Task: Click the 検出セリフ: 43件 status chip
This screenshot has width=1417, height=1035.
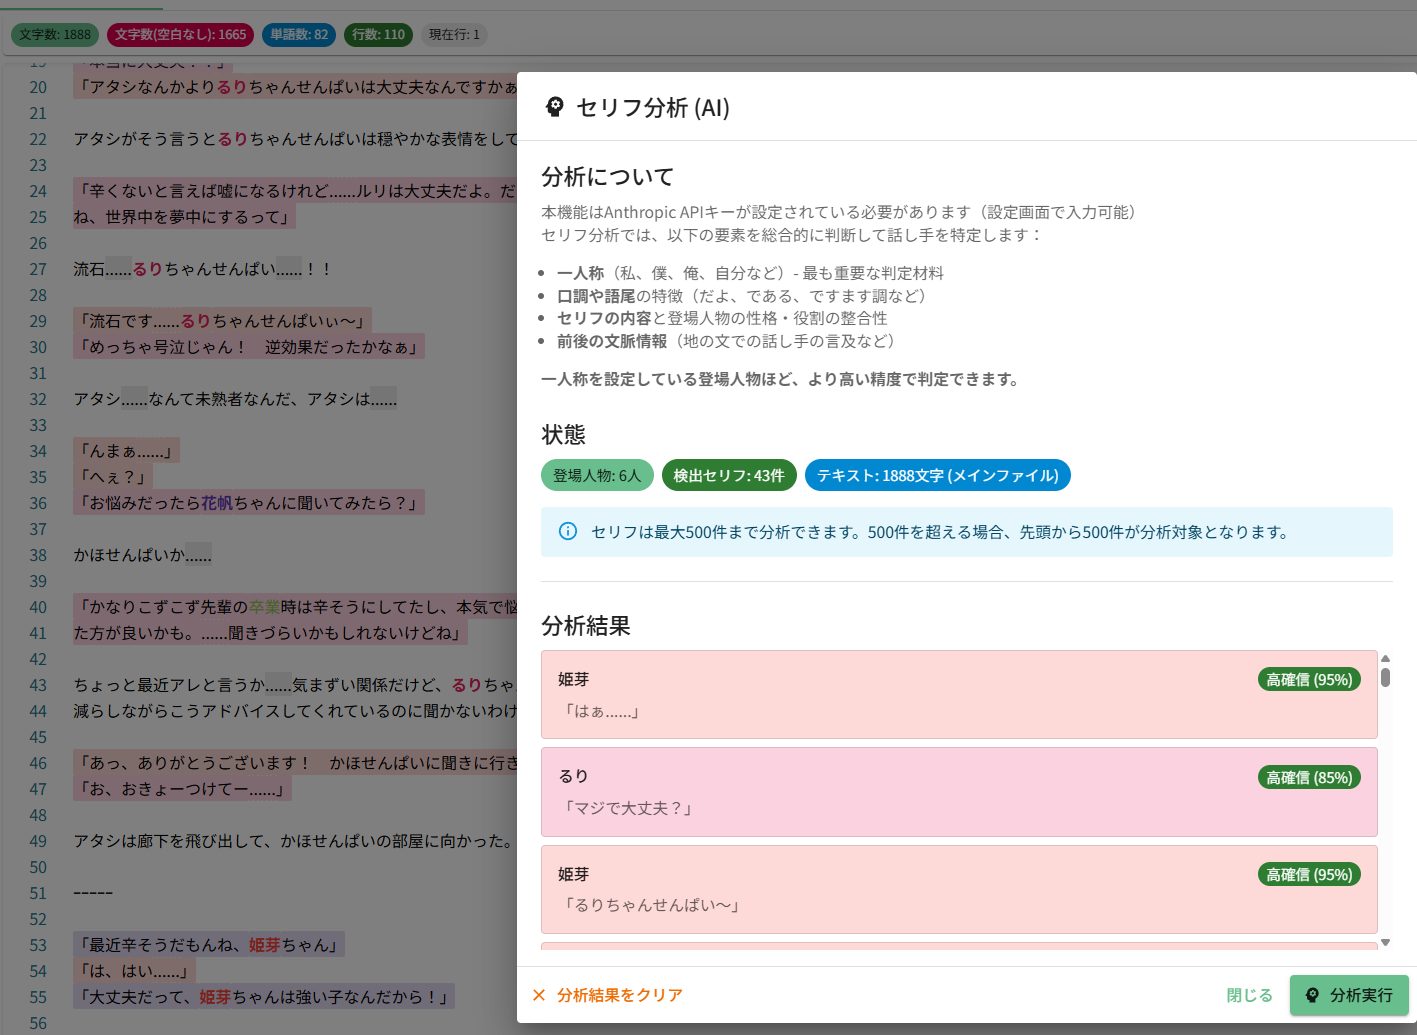Action: pyautogui.click(x=728, y=475)
